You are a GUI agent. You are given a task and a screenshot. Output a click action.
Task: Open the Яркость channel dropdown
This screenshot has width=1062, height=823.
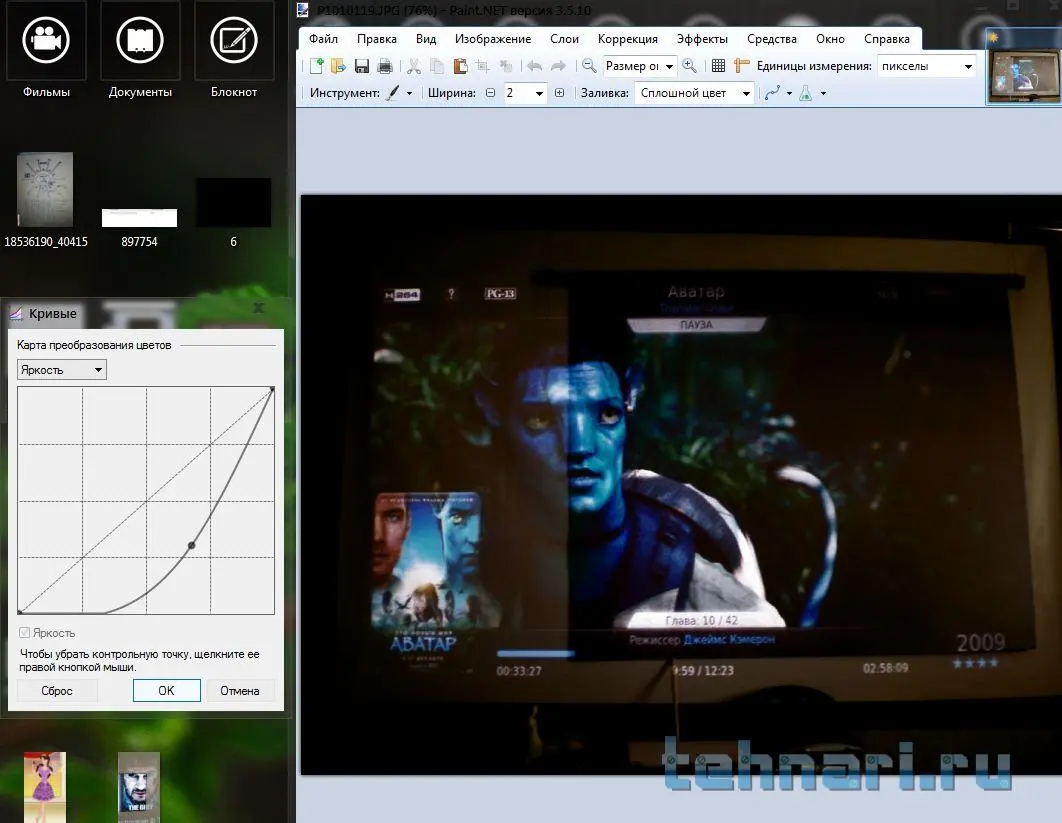coord(62,370)
